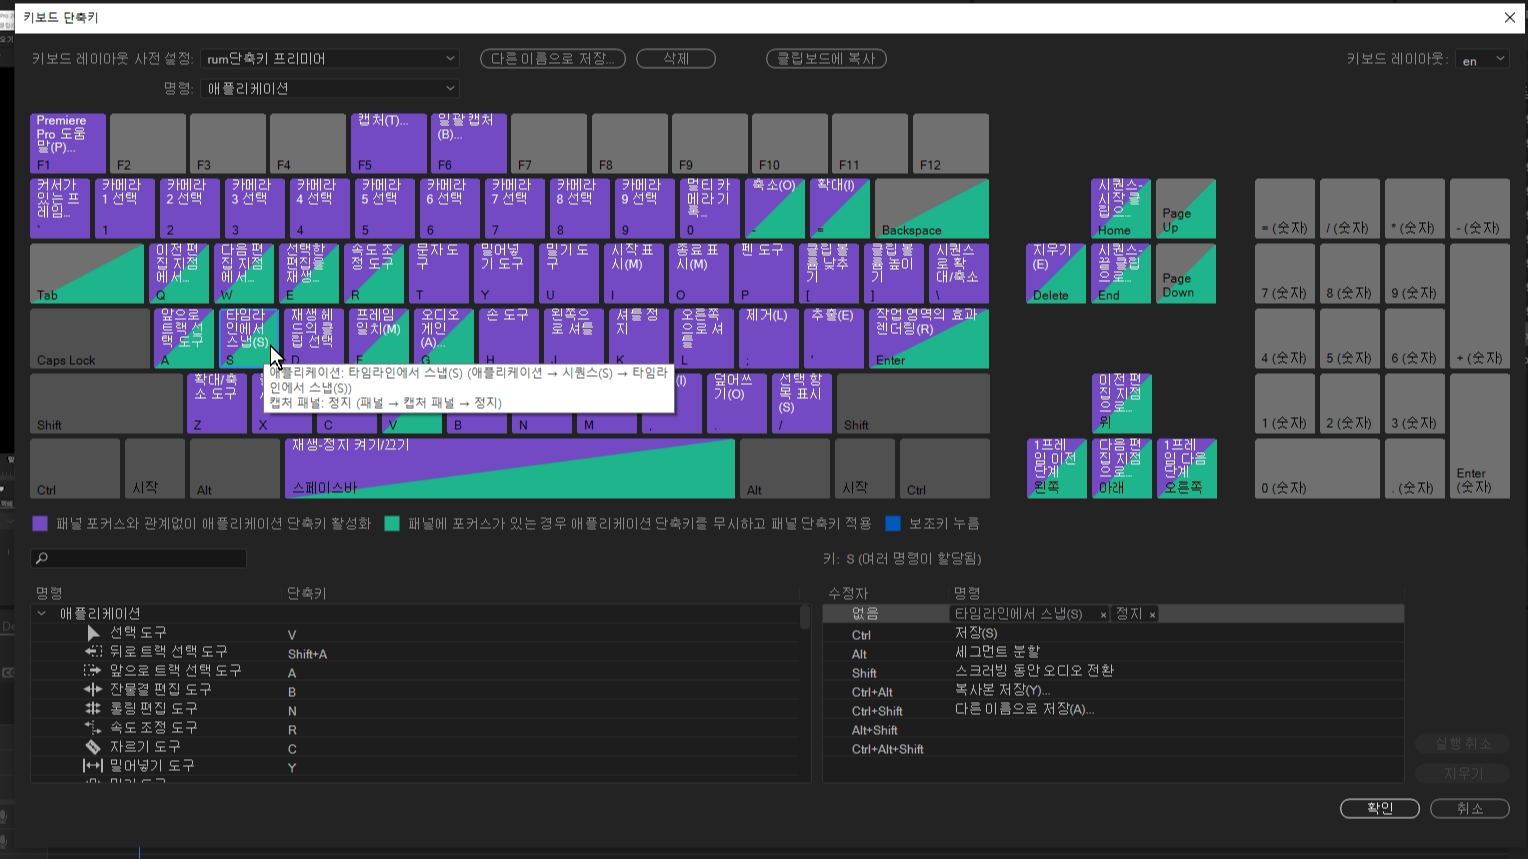The height and width of the screenshot is (859, 1528).
Task: Click the Ctrl+Shift row 다른 이름으로 저장(A)
Action: (x=1113, y=710)
